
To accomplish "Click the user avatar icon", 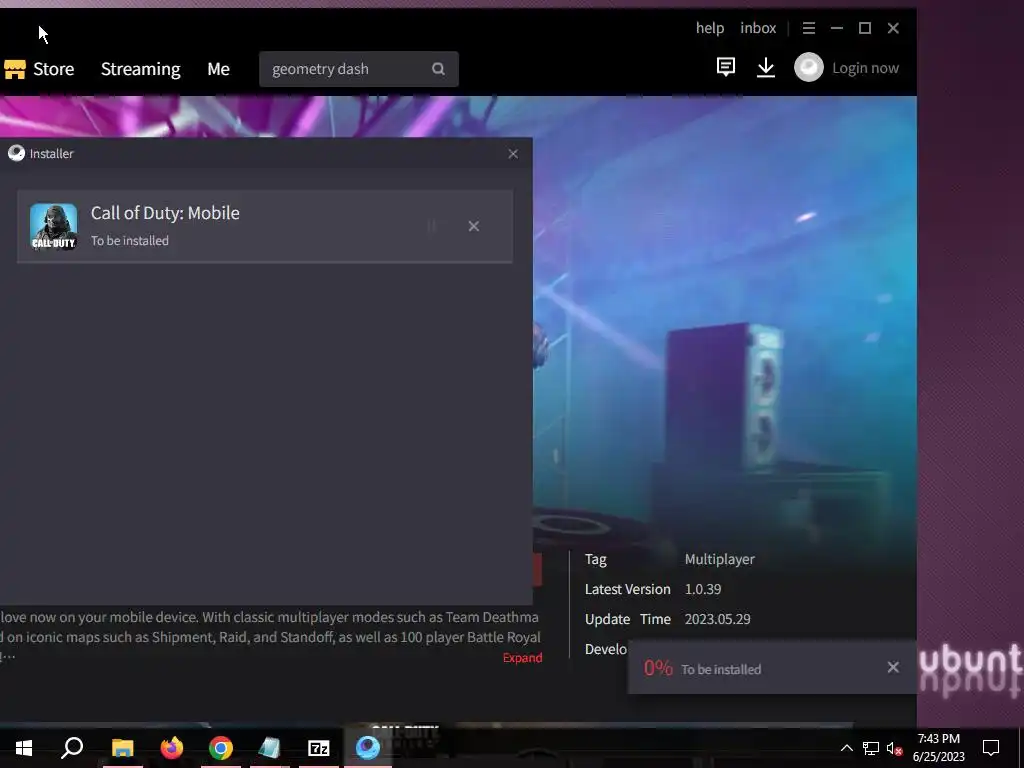I will click(808, 67).
